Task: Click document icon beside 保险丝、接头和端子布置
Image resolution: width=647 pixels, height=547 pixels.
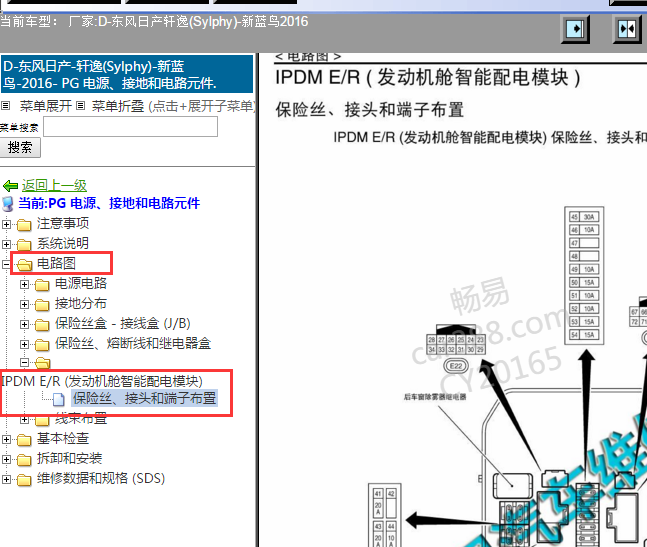Action: (59, 399)
